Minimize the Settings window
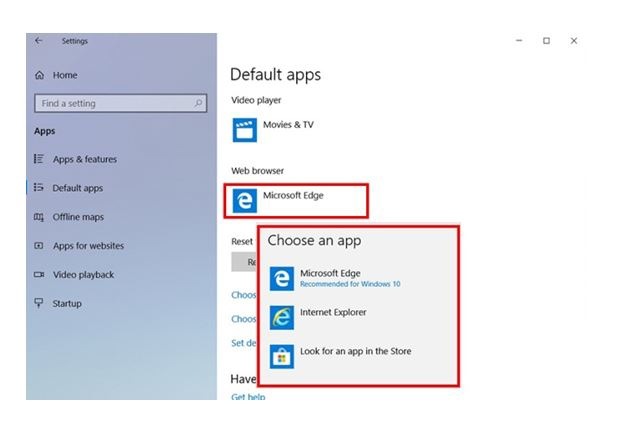Screen dimensions: 620x436 click(519, 40)
